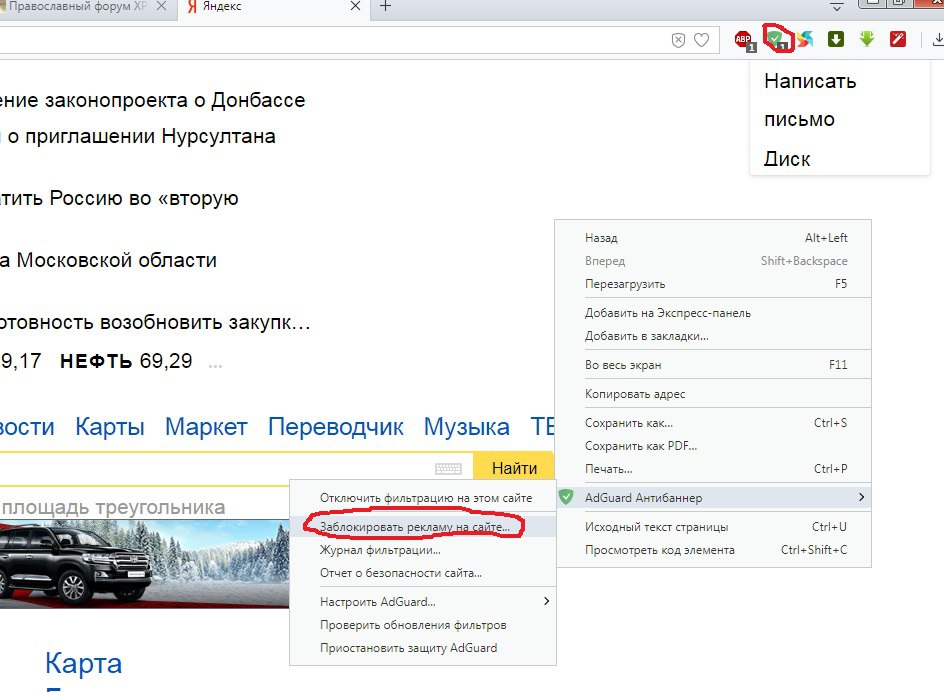Click the ellipsis after oil quote
Viewport: 944px width, 692px height.
tap(216, 365)
